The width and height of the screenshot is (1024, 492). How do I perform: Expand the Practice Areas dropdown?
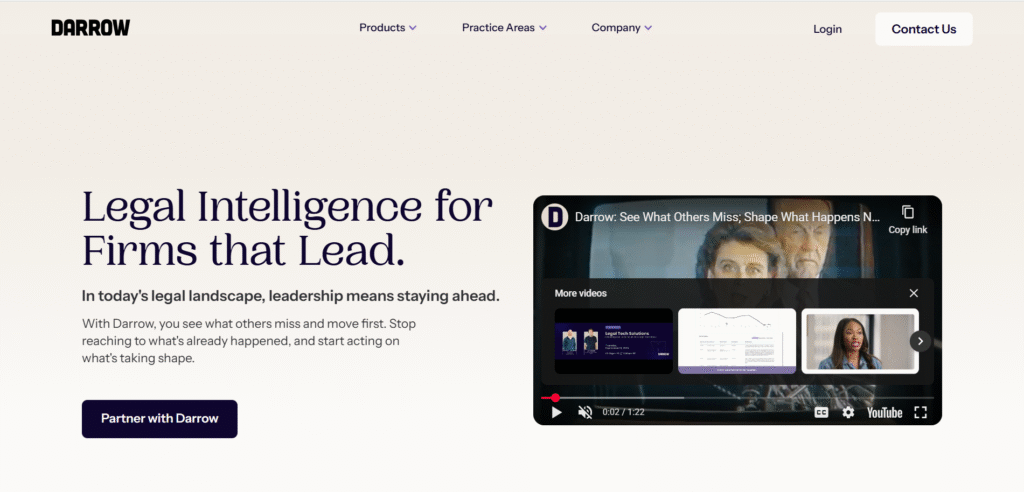tap(504, 27)
